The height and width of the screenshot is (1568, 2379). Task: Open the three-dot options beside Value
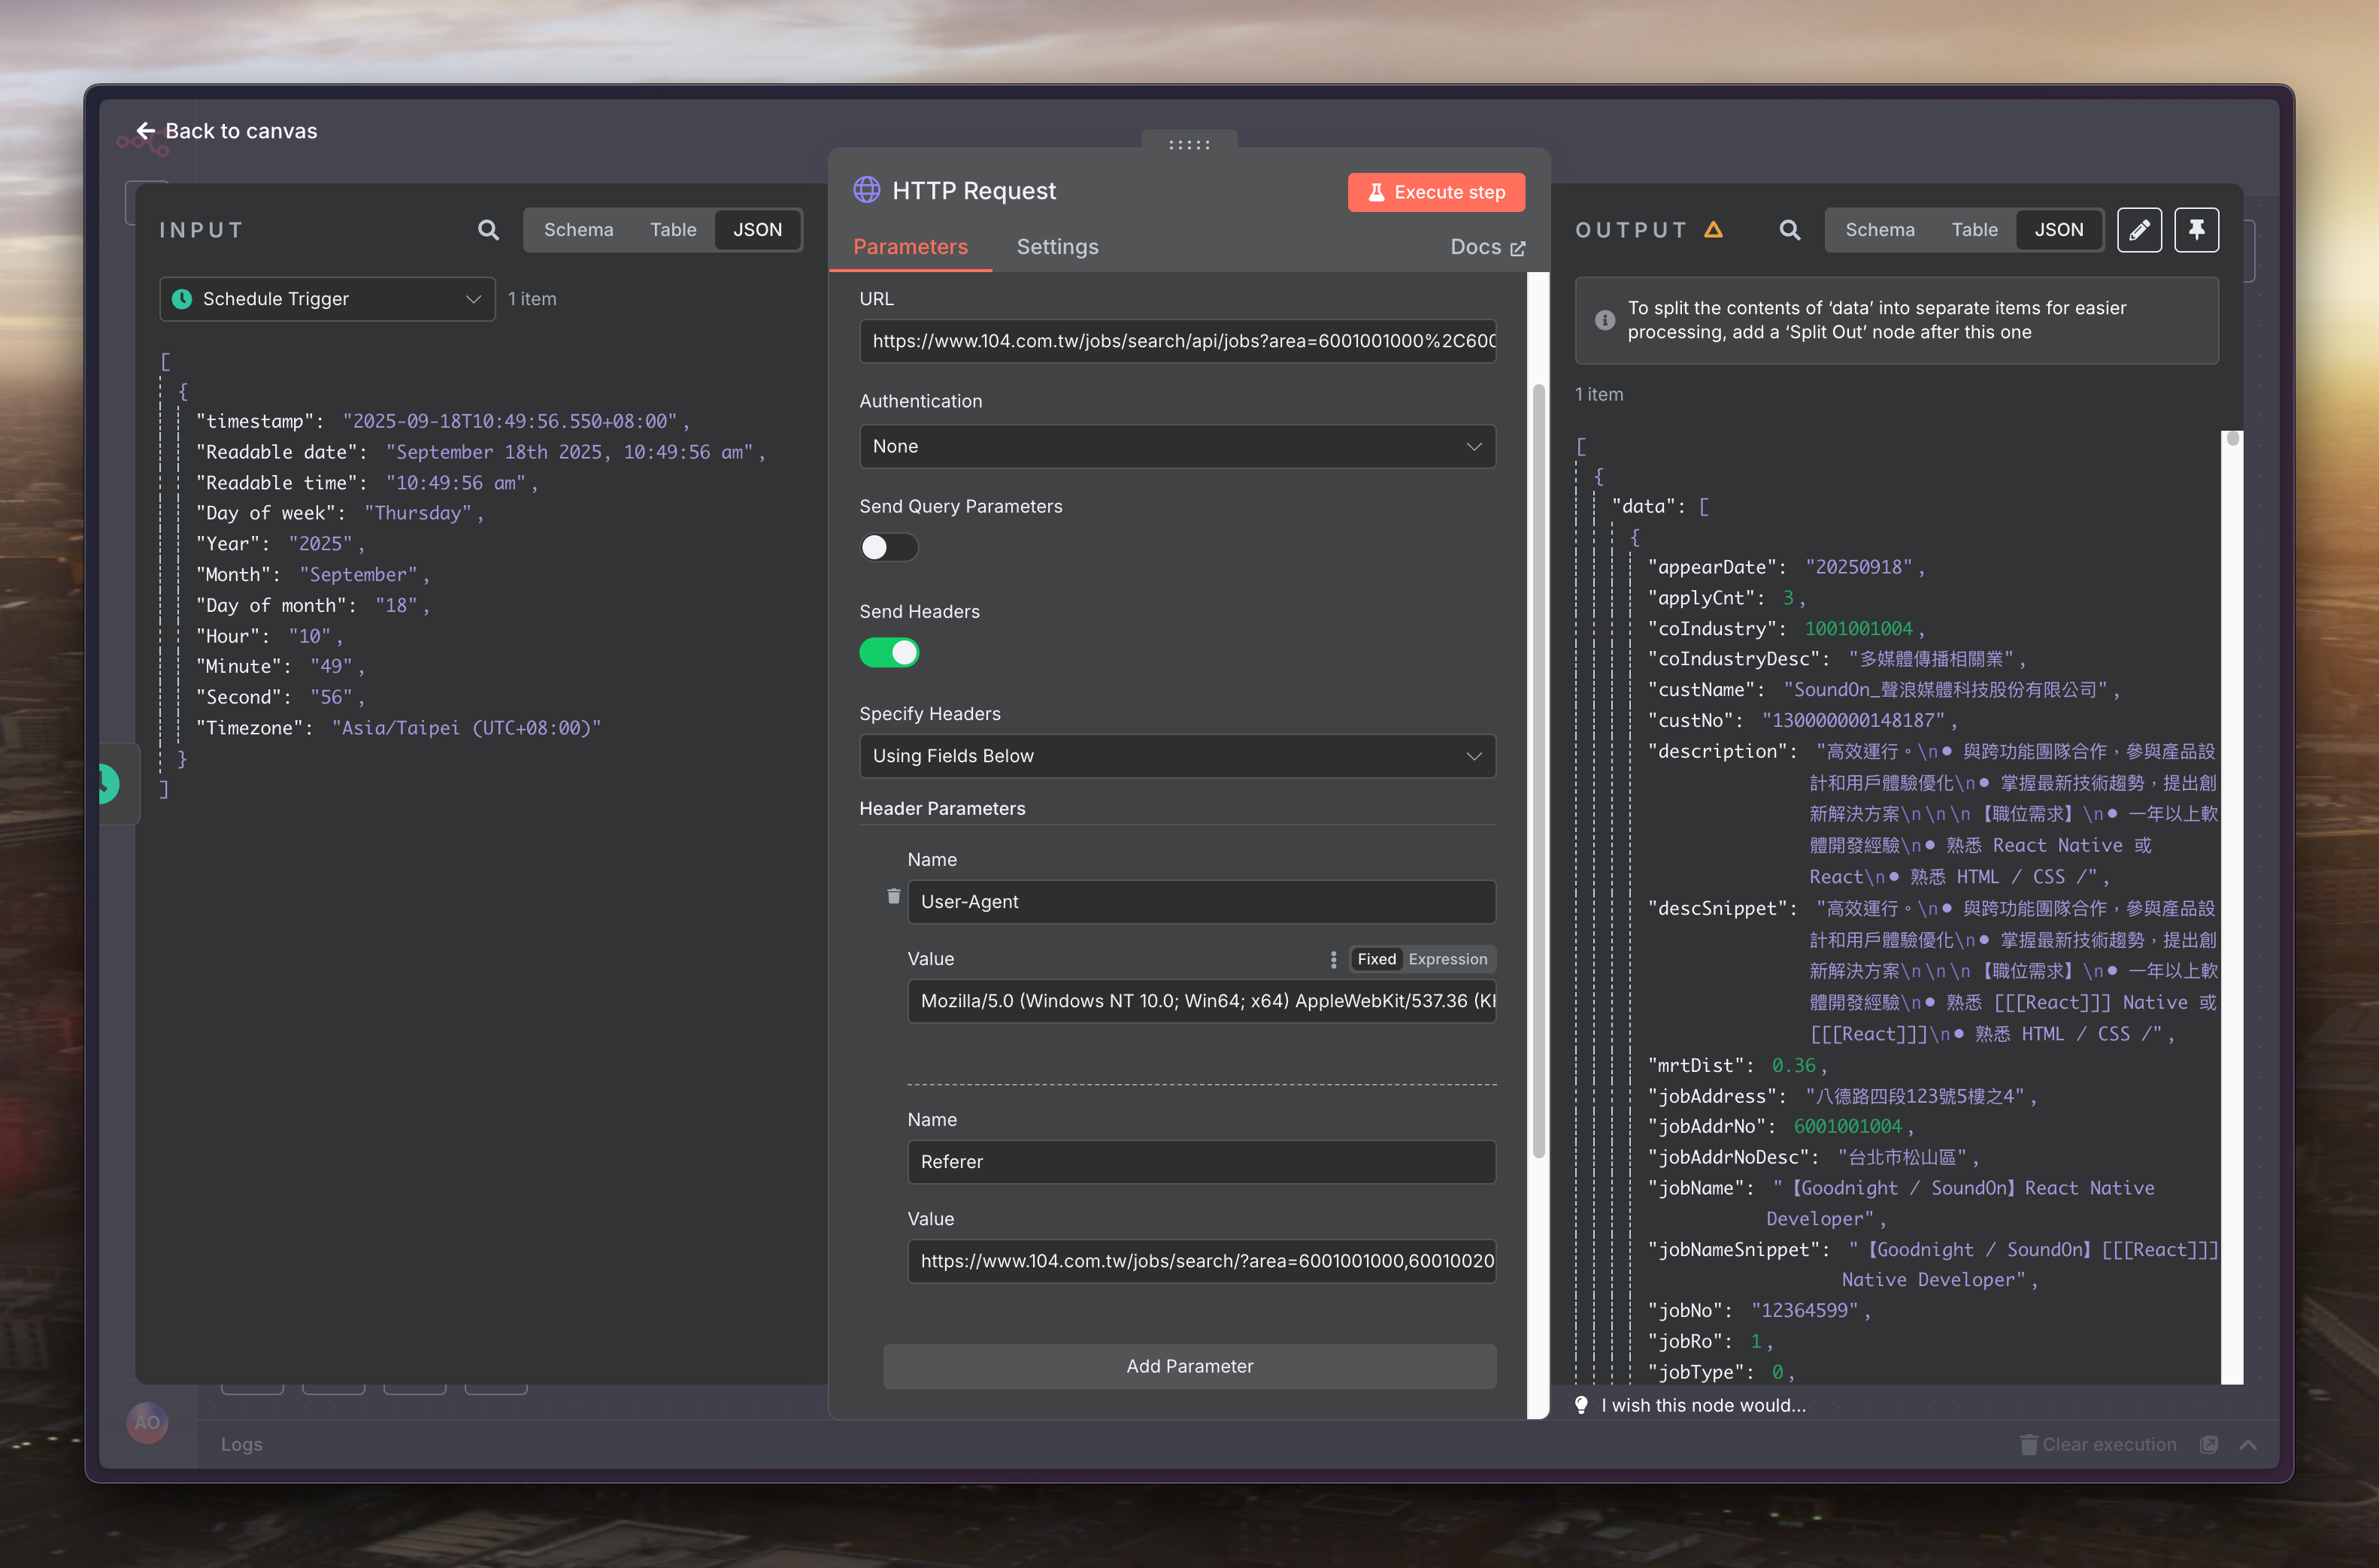pyautogui.click(x=1333, y=959)
